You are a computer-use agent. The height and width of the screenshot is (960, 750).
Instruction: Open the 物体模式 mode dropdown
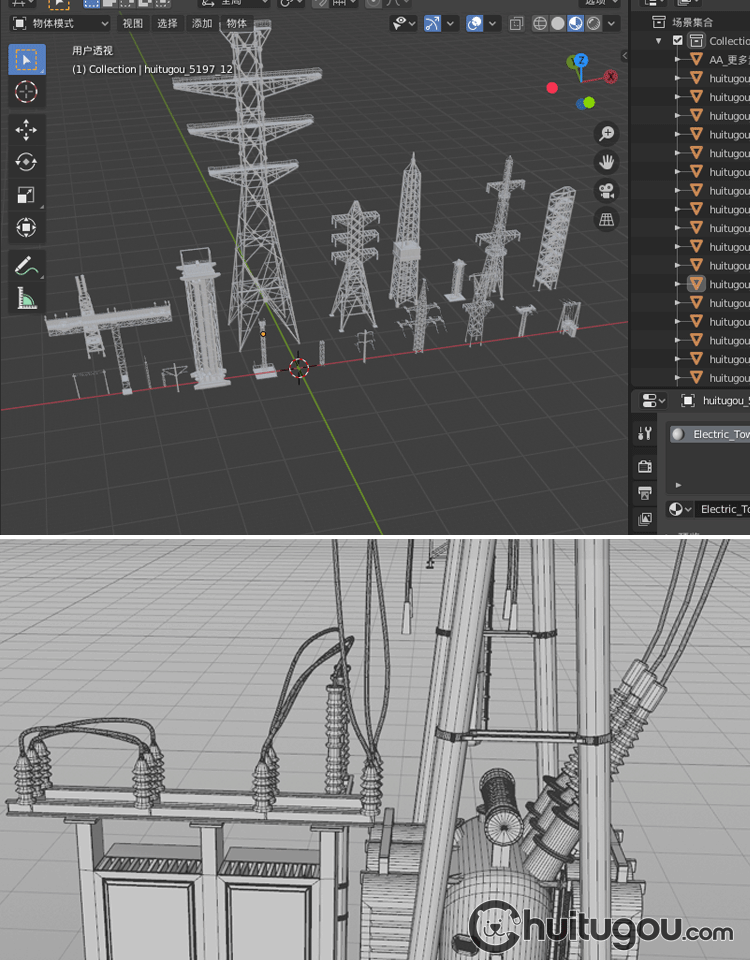(60, 23)
